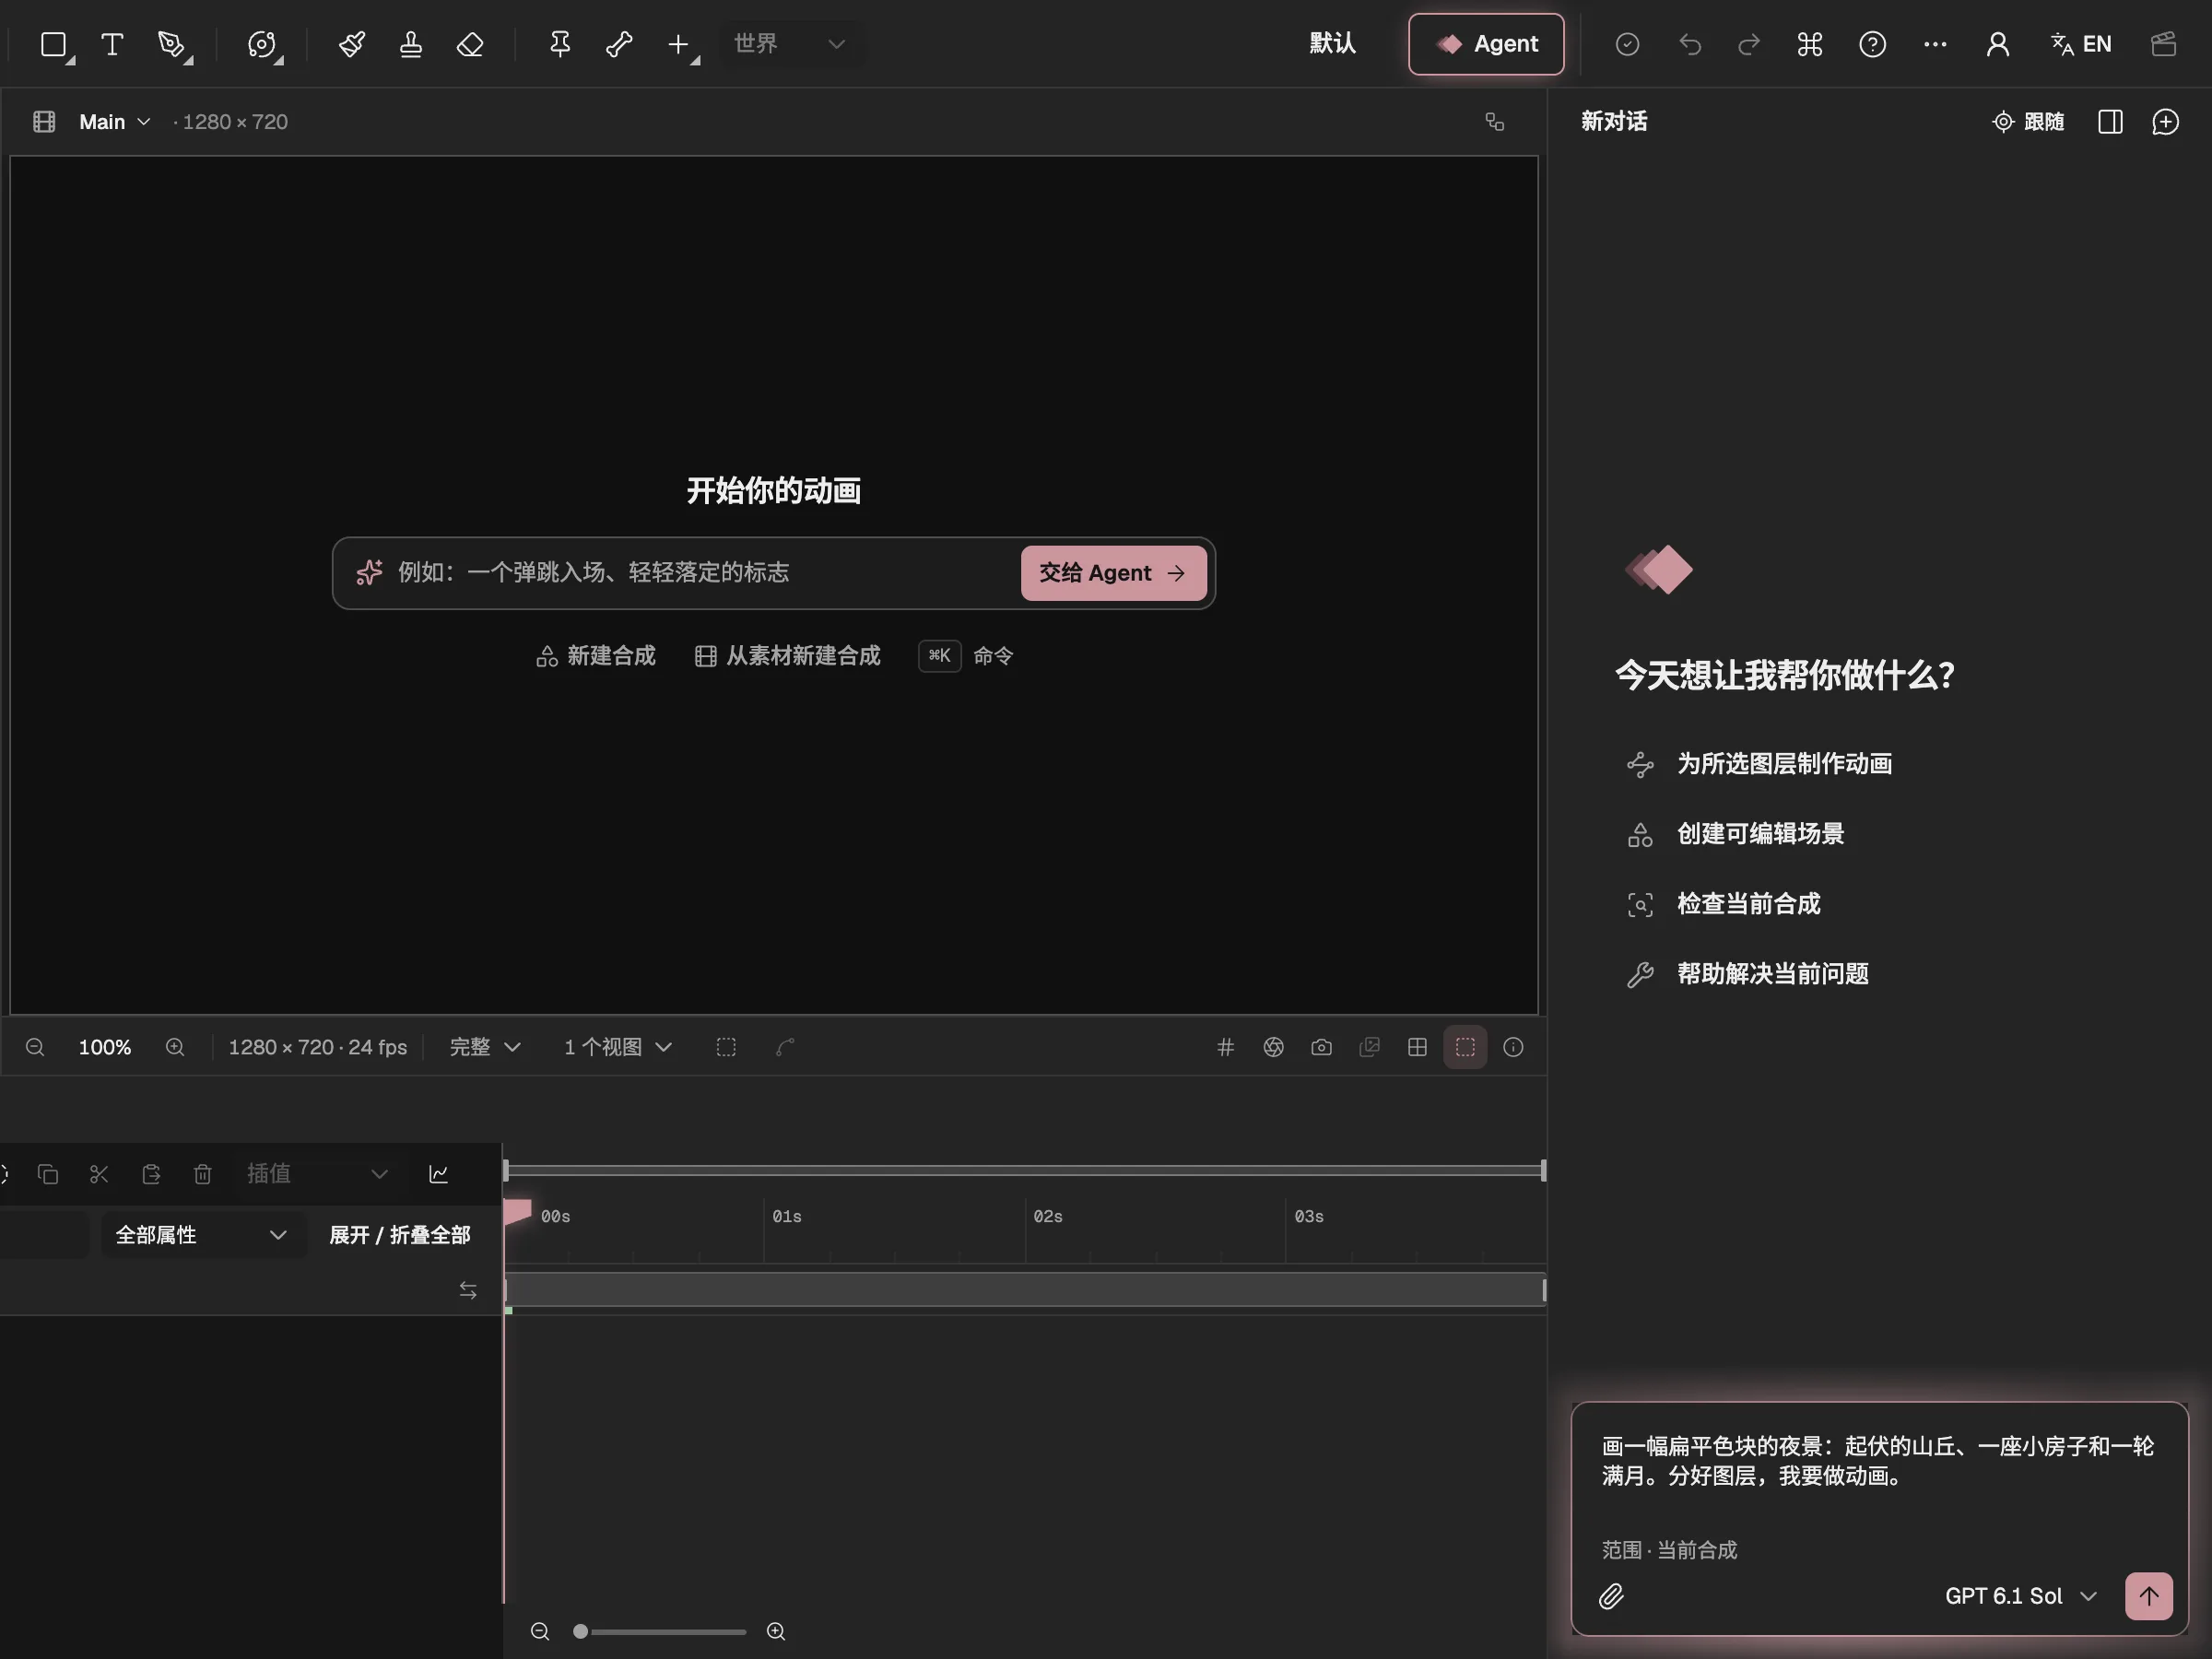Open the GPT 6.1 Sol model dropdown
Image resolution: width=2212 pixels, height=1659 pixels.
click(x=2020, y=1596)
